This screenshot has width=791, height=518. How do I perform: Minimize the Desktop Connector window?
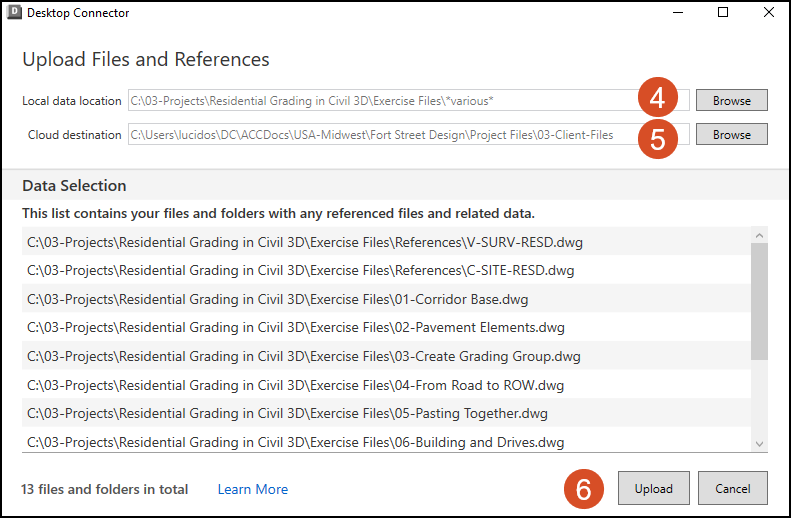677,13
